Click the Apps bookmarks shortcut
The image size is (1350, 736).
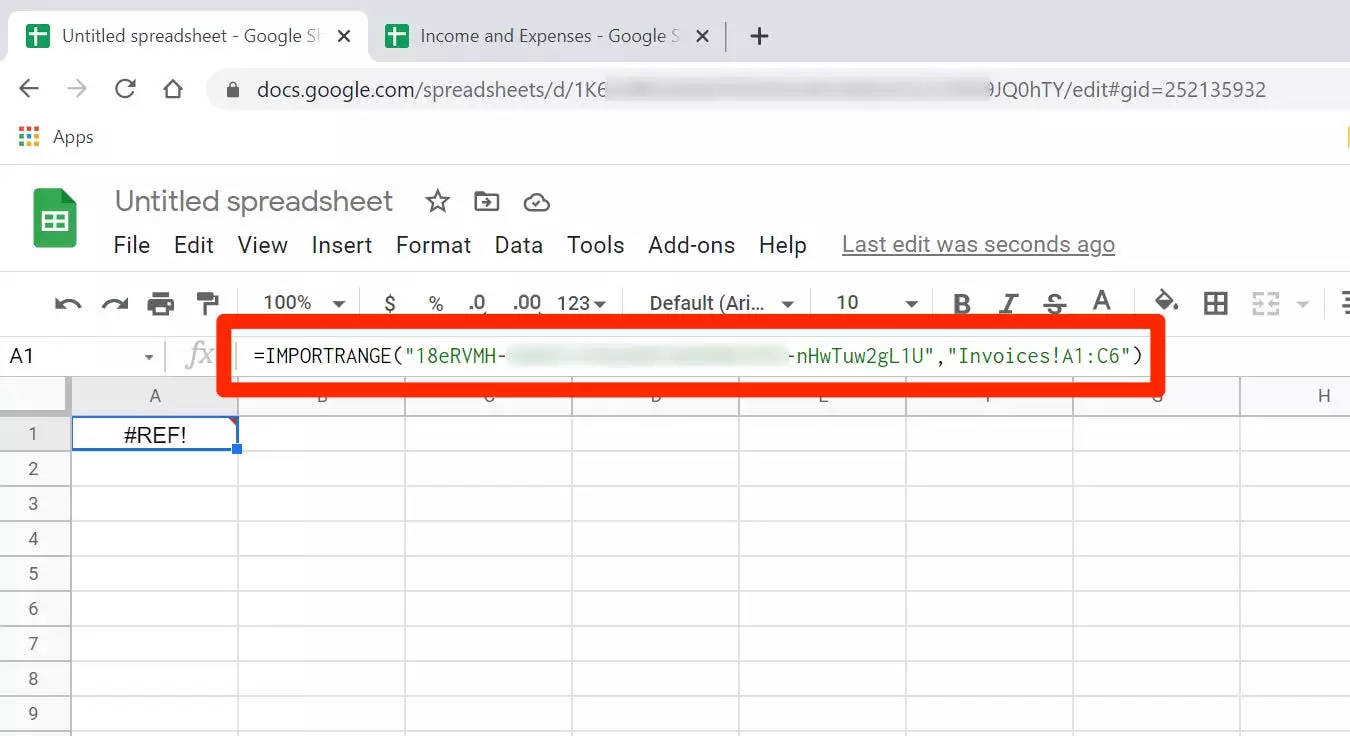tap(57, 137)
